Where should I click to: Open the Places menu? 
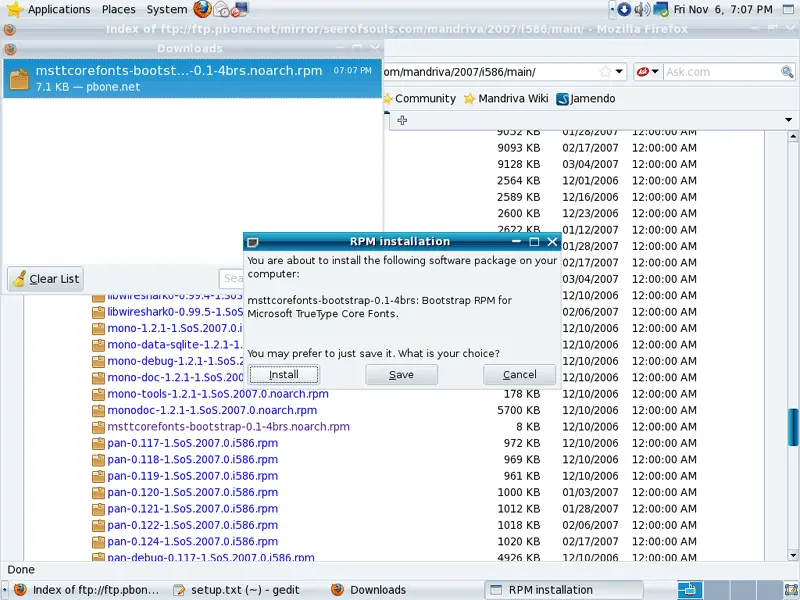tap(118, 9)
